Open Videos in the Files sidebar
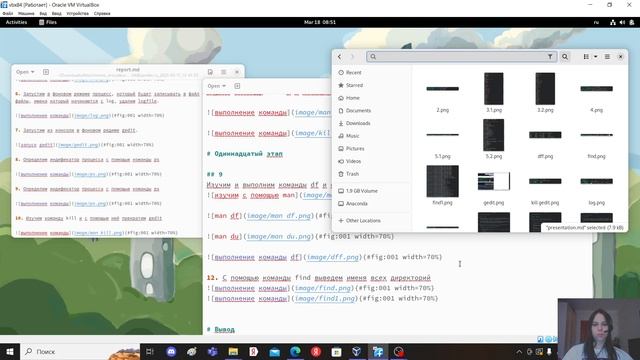Image resolution: width=640 pixels, height=360 pixels. click(x=353, y=161)
